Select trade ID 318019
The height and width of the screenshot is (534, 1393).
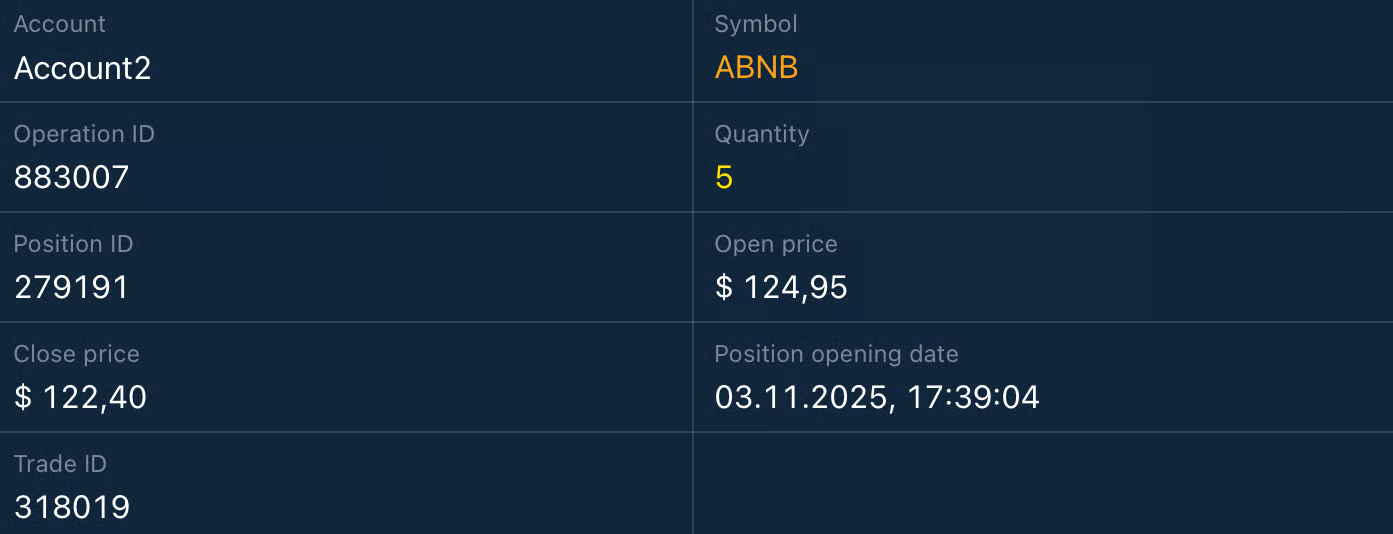pos(72,508)
